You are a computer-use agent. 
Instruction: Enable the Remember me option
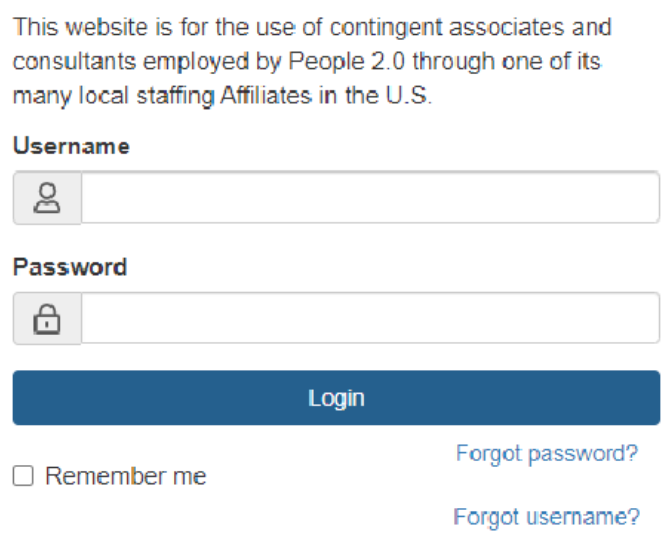click(x=23, y=476)
